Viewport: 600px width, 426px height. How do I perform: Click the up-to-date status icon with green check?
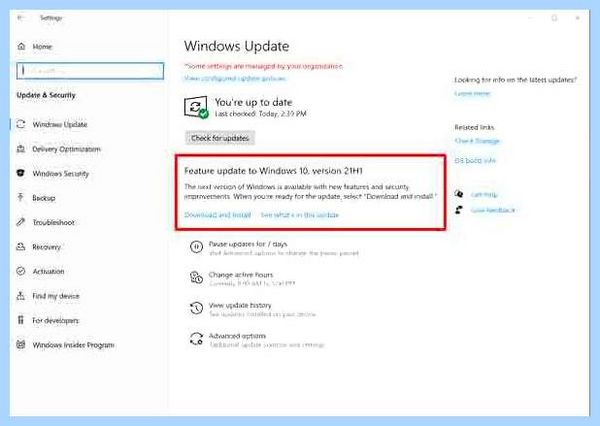[196, 107]
